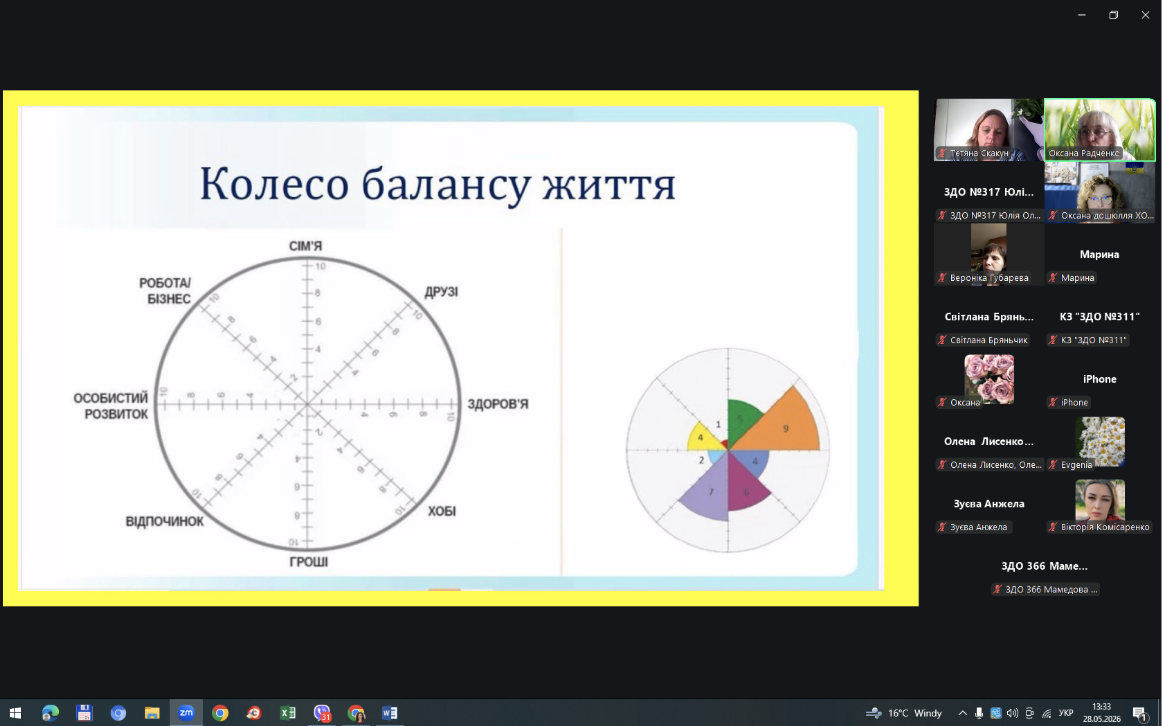
Task: Click the purple segment labeled 7
Action: click(708, 489)
